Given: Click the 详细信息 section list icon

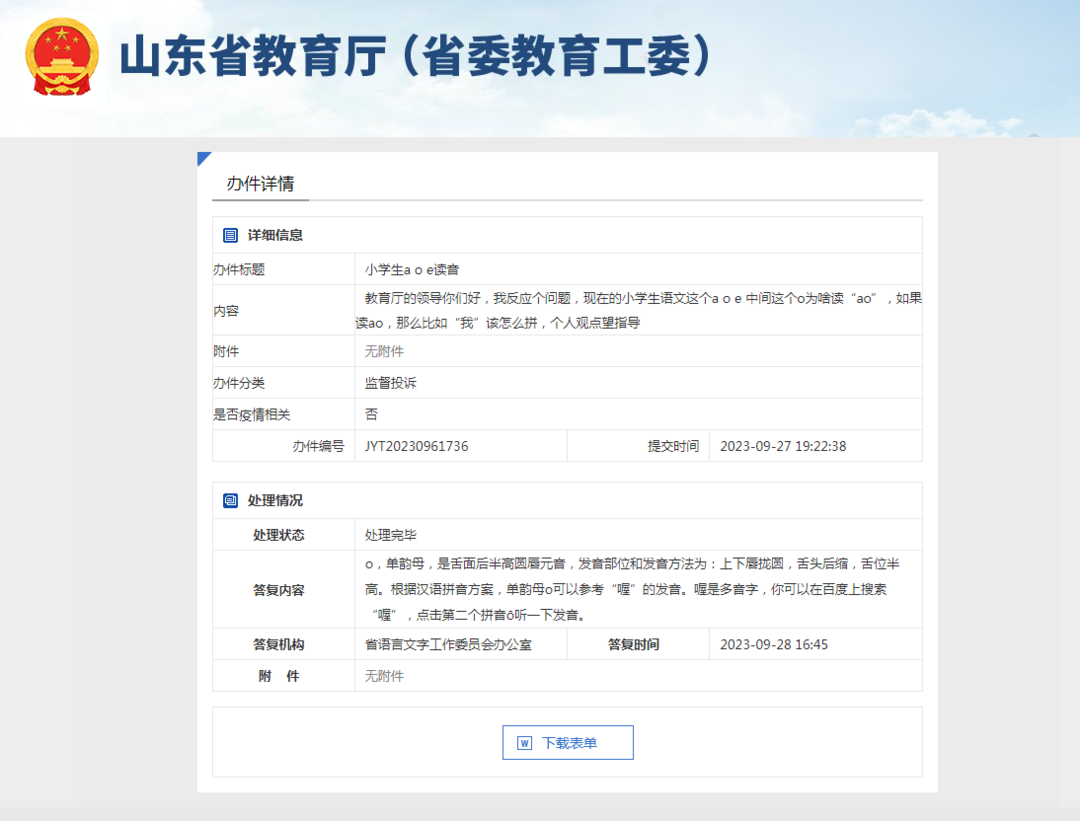Looking at the screenshot, I should click(231, 236).
